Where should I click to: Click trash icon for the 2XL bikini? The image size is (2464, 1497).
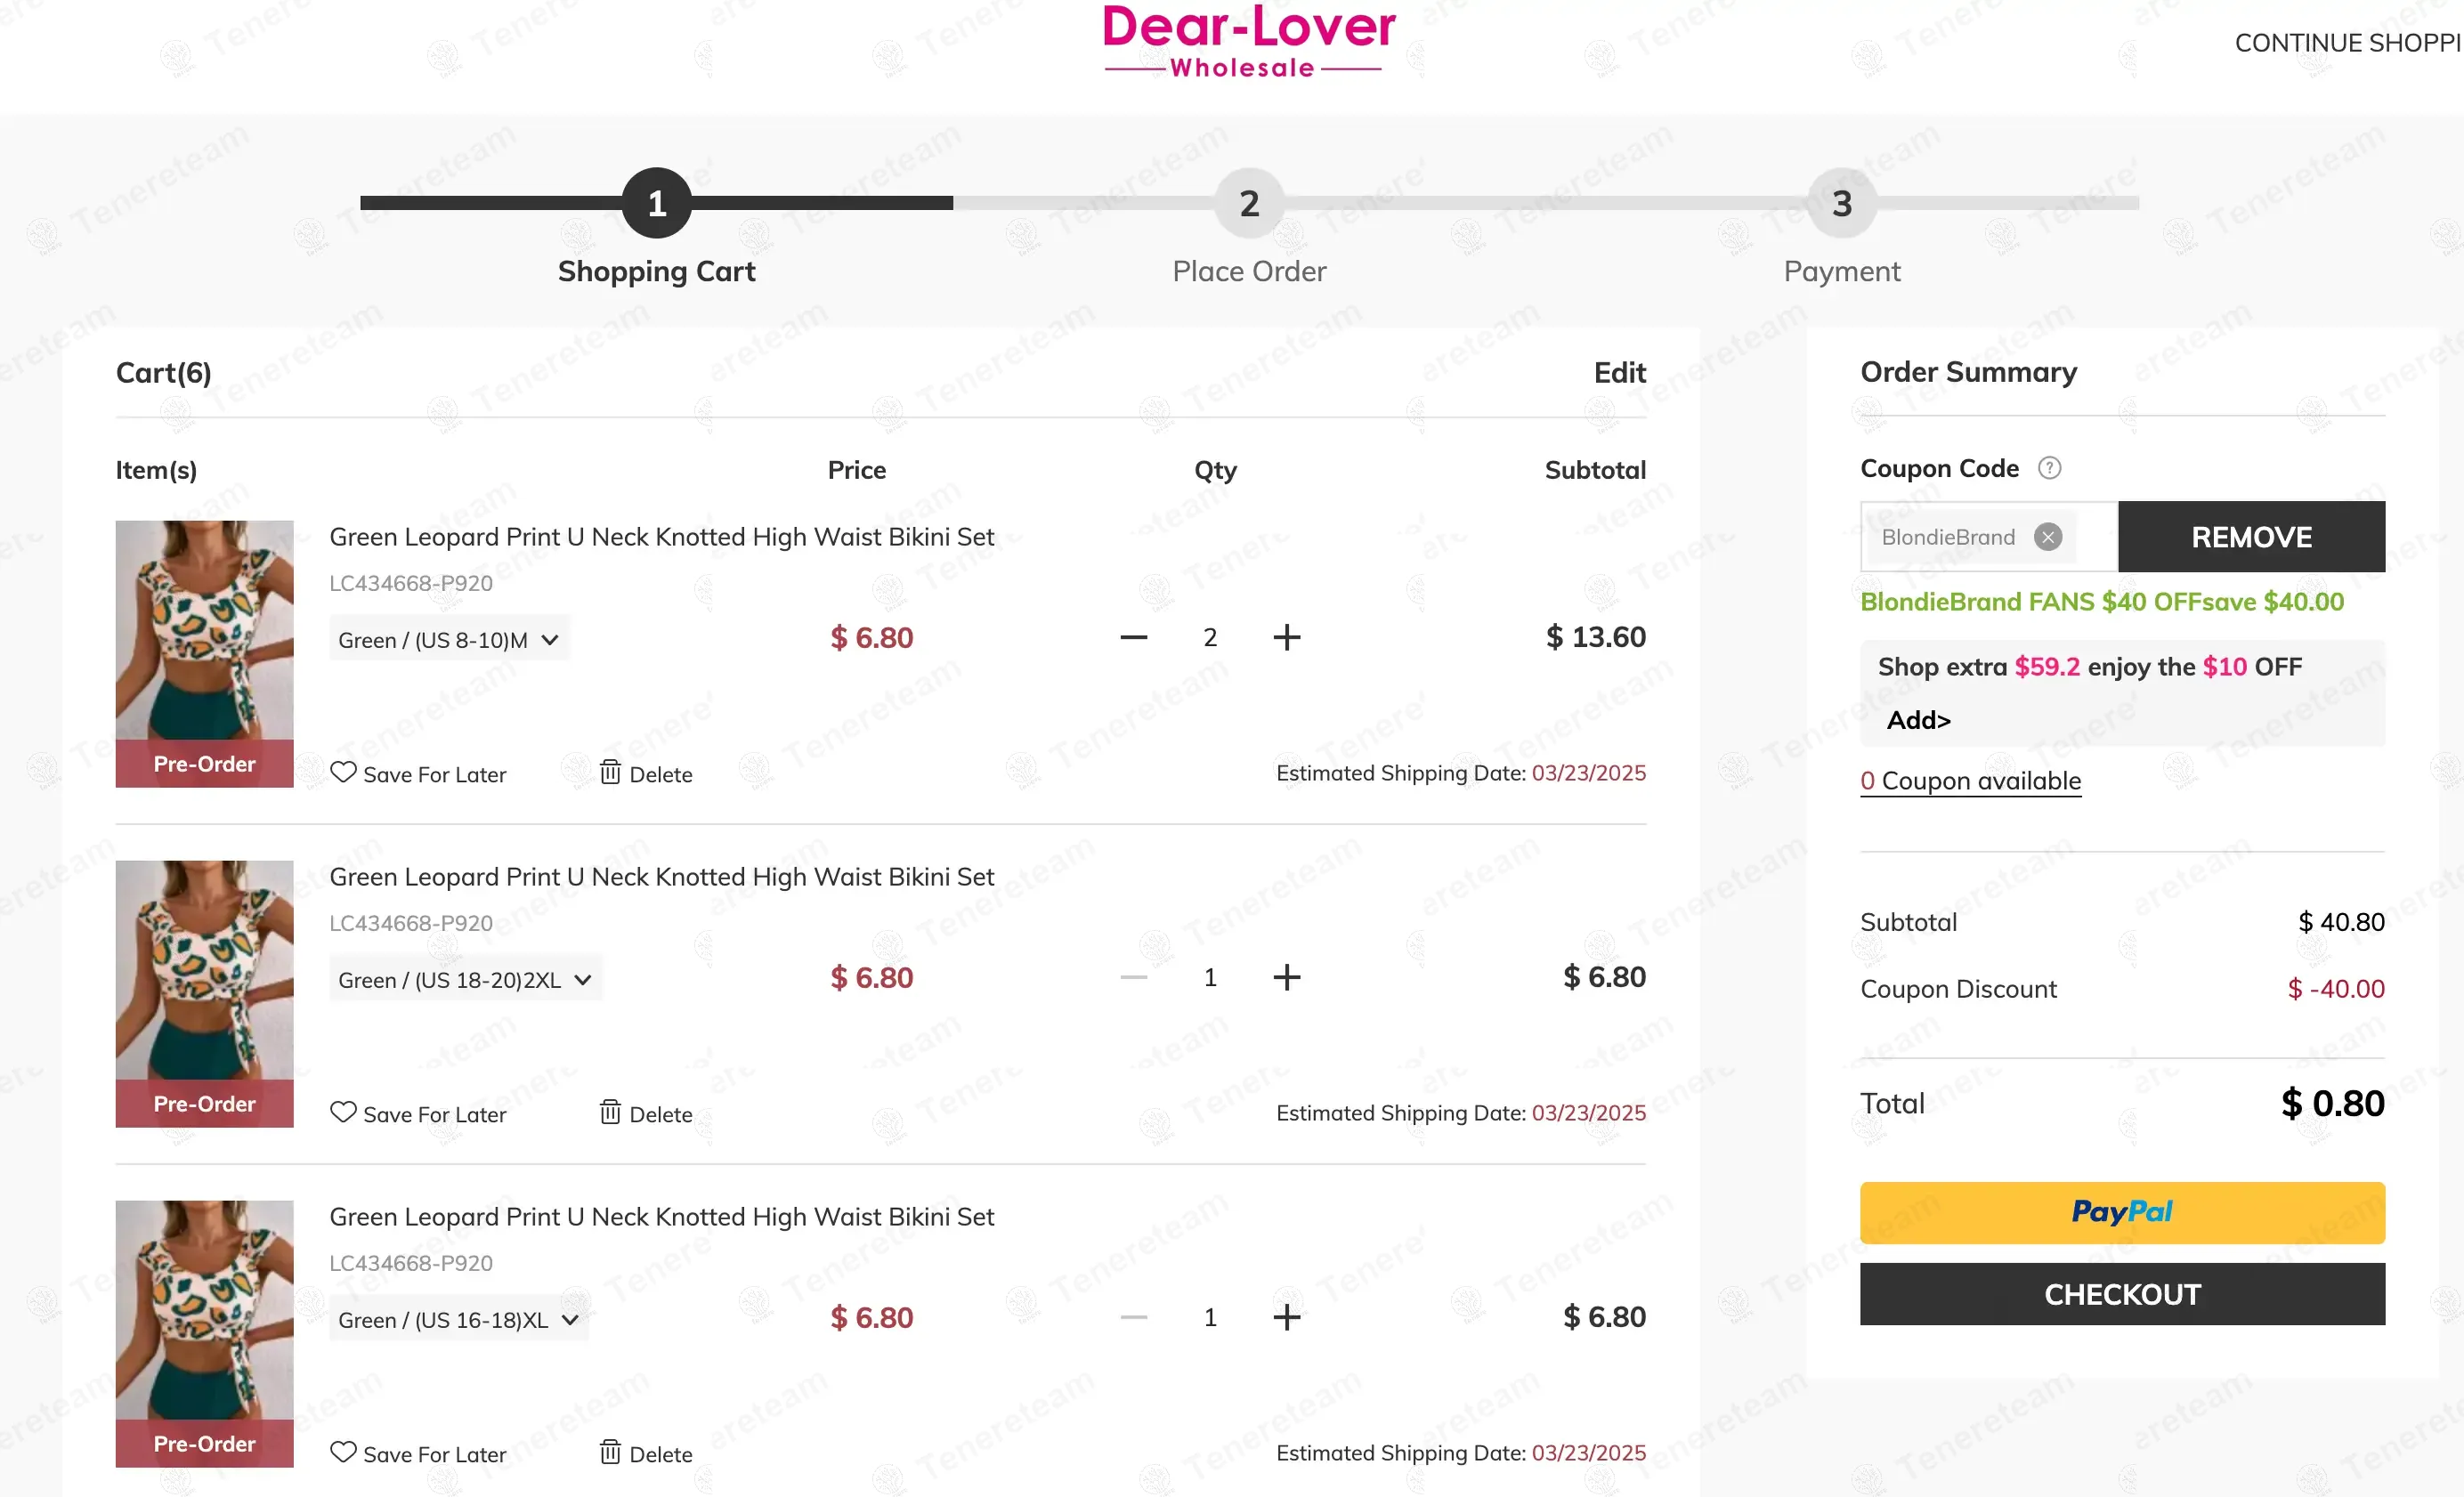point(610,1112)
